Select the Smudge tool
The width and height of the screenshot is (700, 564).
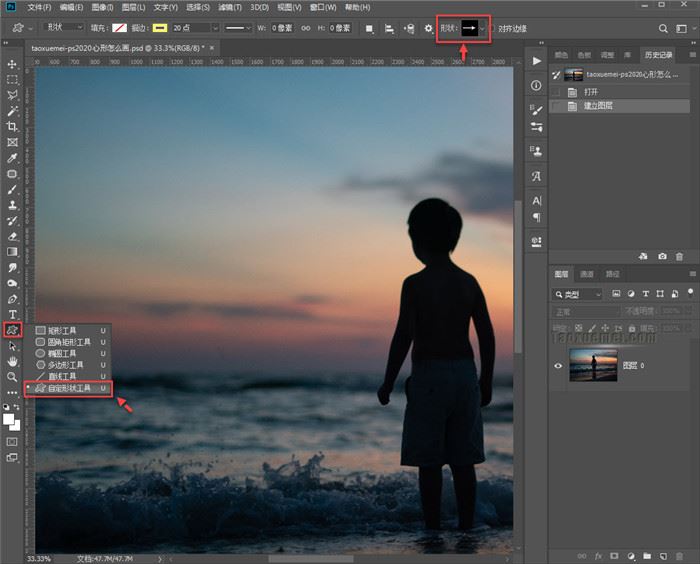12,267
